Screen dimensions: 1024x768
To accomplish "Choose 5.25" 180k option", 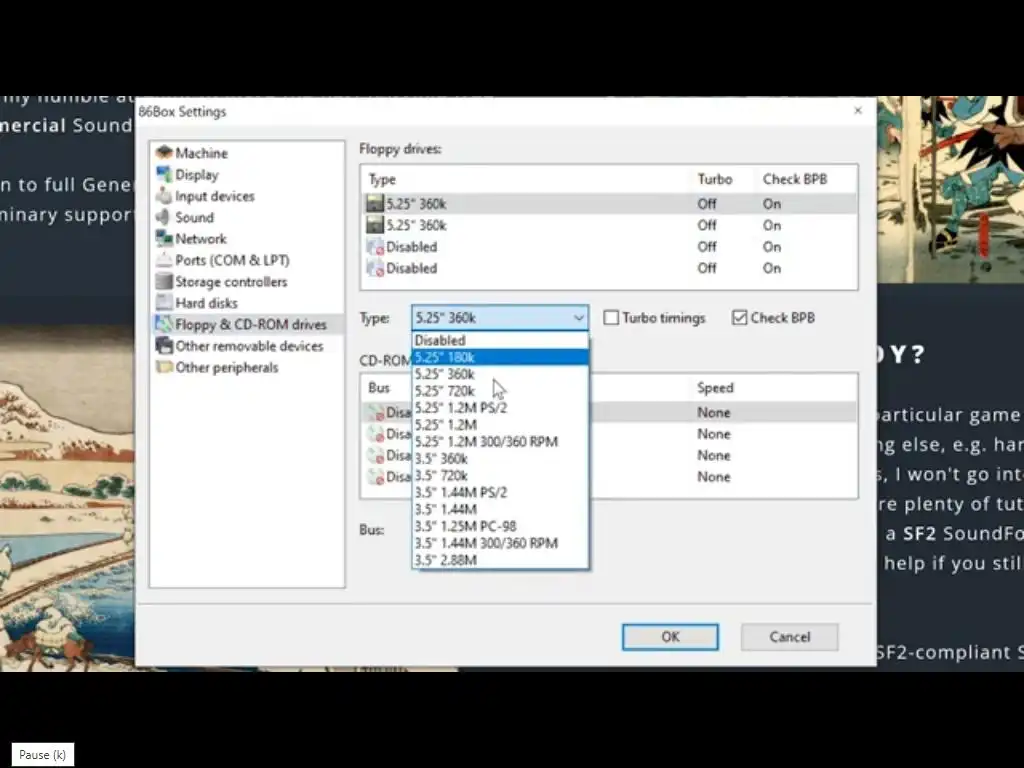I will point(500,357).
